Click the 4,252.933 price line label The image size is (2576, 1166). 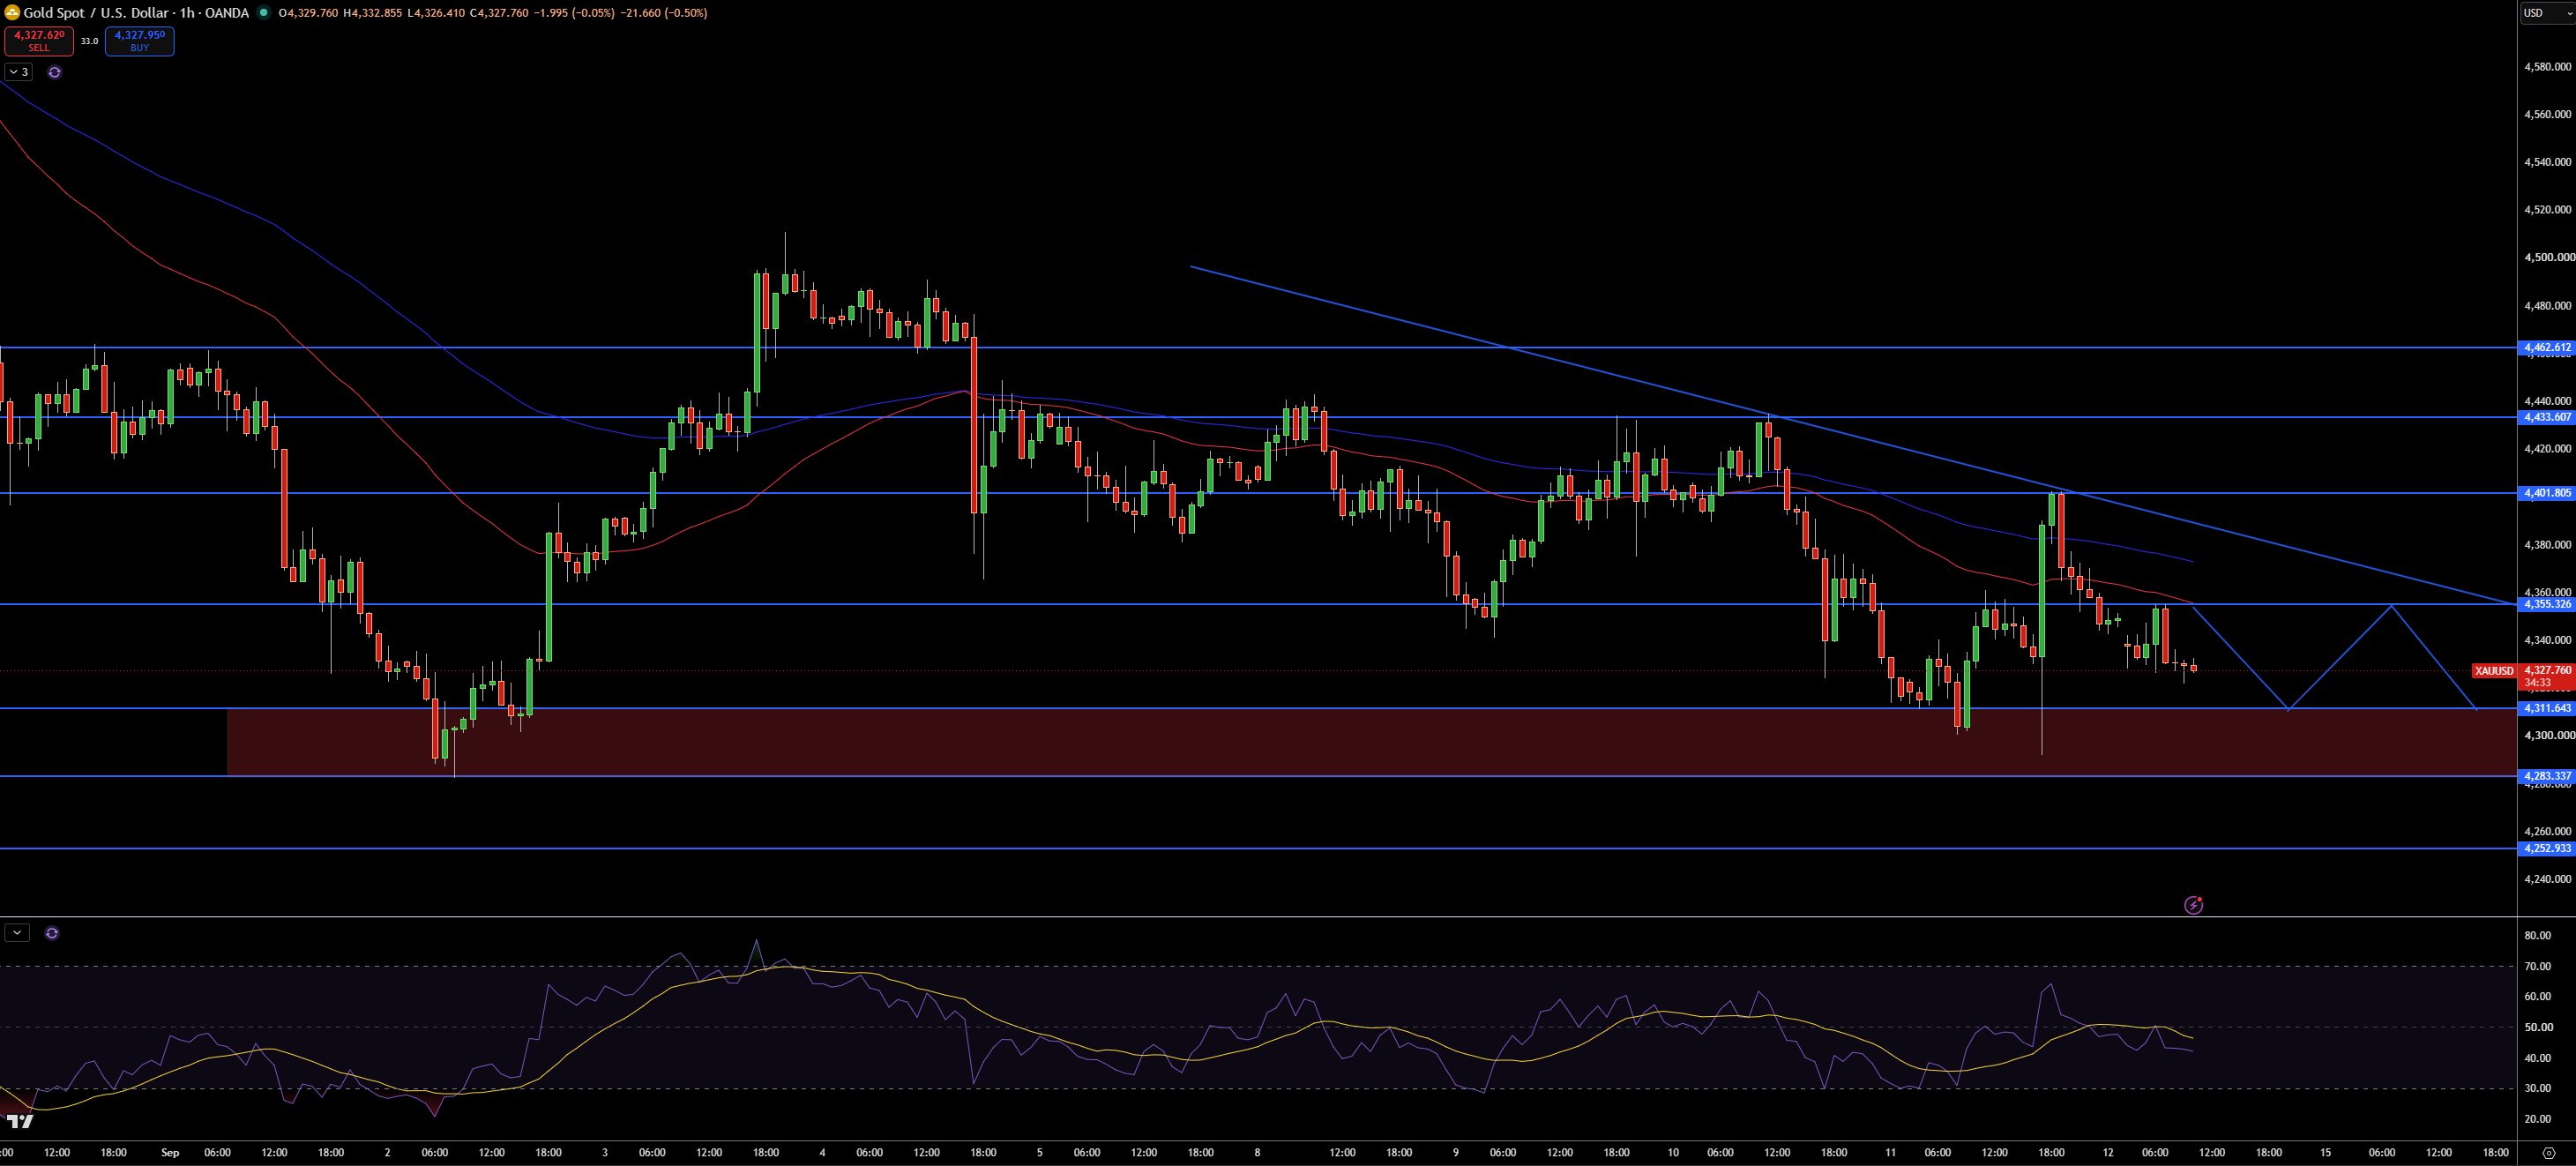tap(2546, 848)
